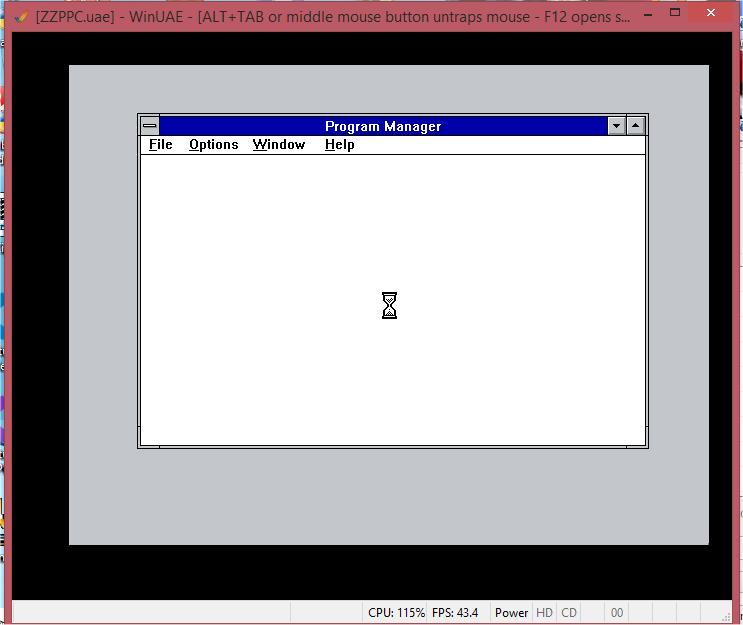The image size is (743, 625).
Task: Click the CPU: 115% status readout
Action: pos(396,613)
